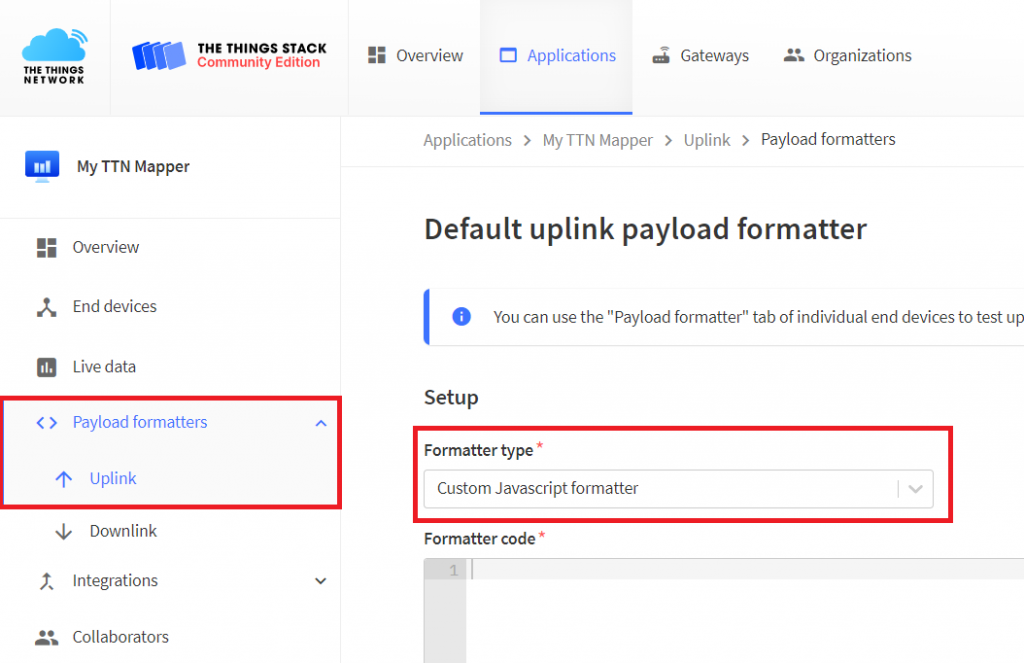The height and width of the screenshot is (663, 1024).
Task: Click the Collaborators people icon
Action: click(46, 637)
